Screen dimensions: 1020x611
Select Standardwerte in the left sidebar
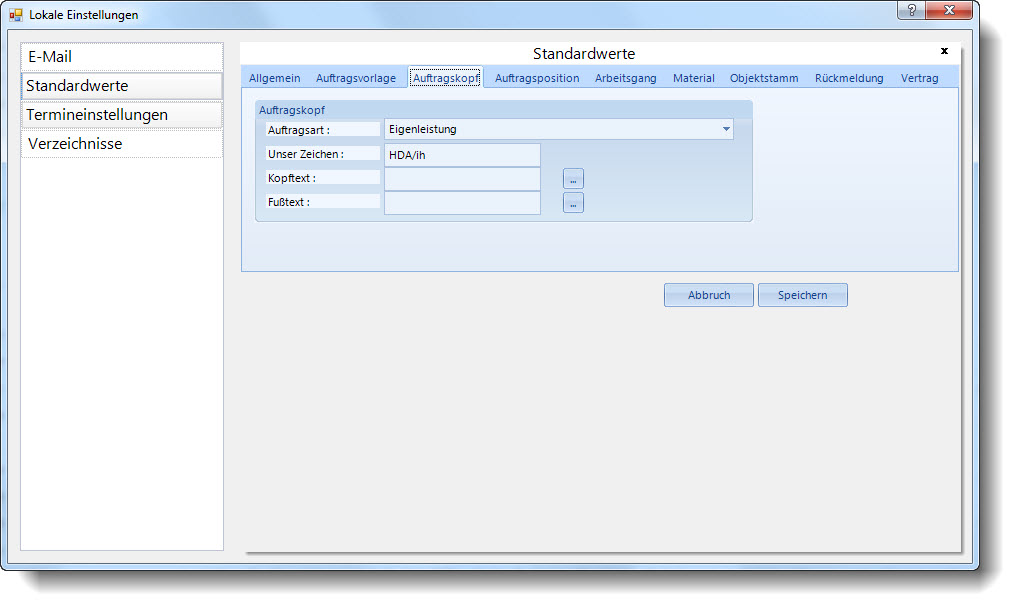122,86
